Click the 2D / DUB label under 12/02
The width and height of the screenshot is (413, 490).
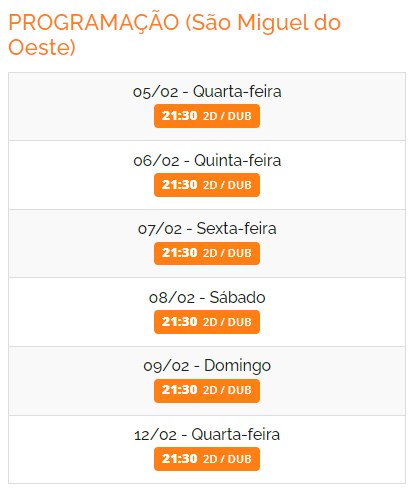[227, 459]
